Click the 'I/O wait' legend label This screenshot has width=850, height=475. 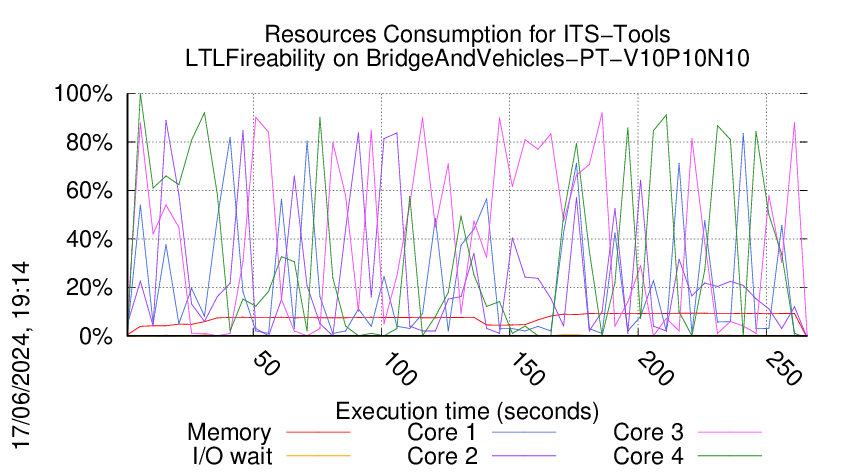232,456
